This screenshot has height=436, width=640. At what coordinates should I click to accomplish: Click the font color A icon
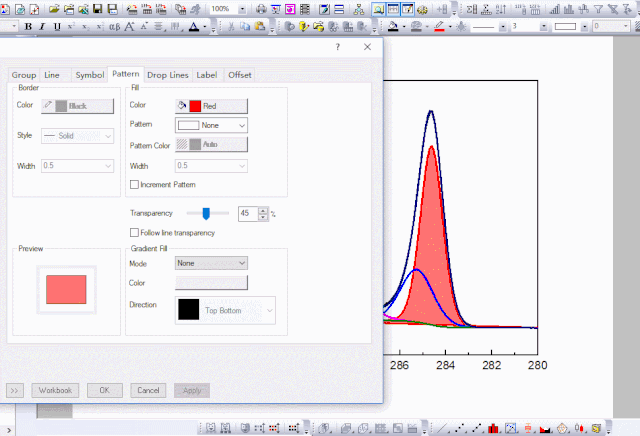pos(192,26)
